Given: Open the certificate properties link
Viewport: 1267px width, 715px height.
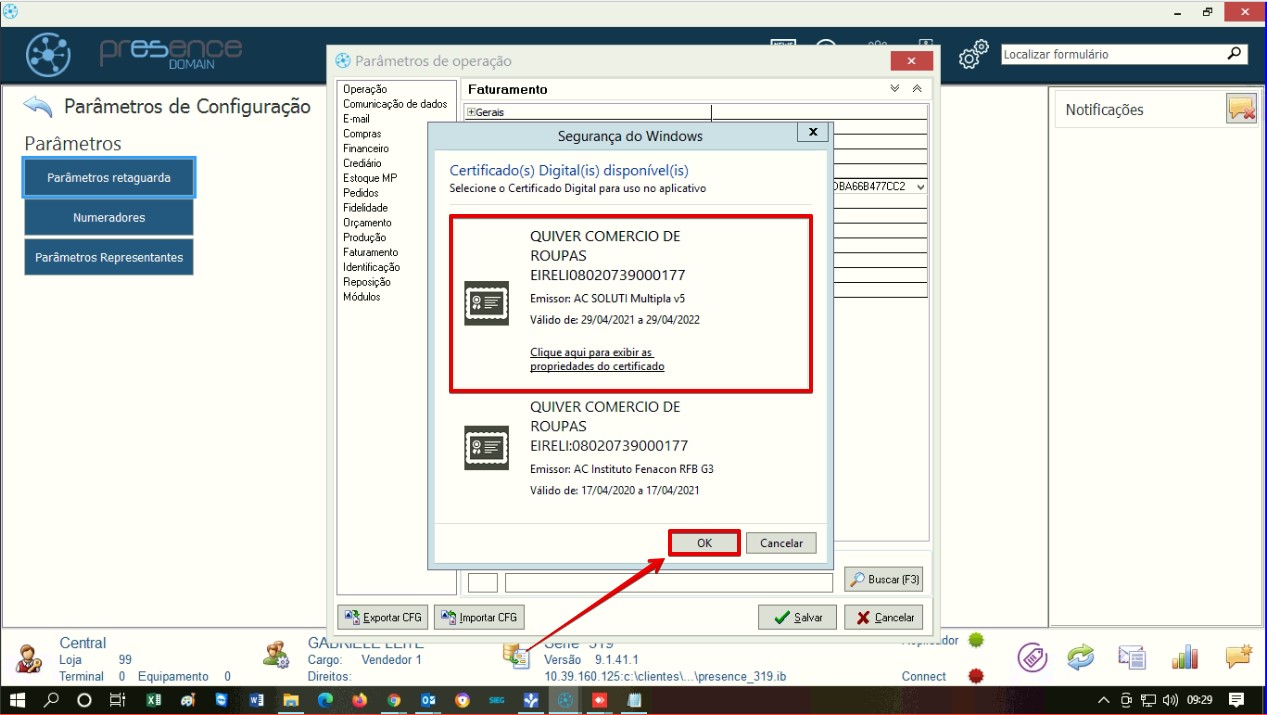Looking at the screenshot, I should (x=597, y=359).
